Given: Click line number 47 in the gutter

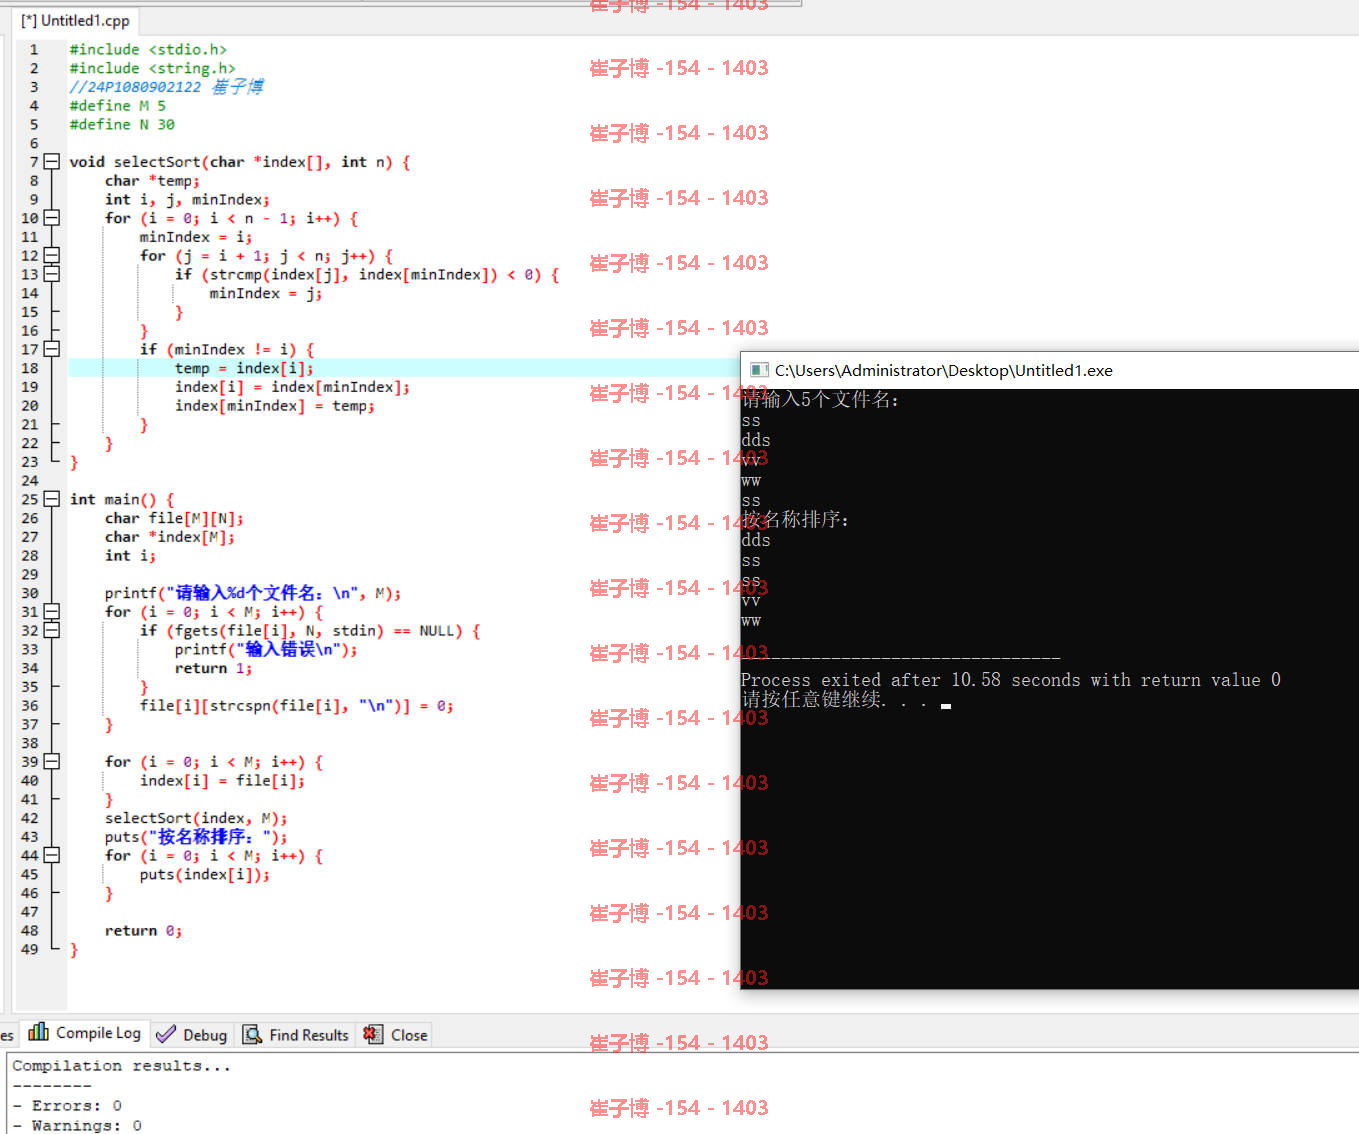Looking at the screenshot, I should click(x=30, y=912).
